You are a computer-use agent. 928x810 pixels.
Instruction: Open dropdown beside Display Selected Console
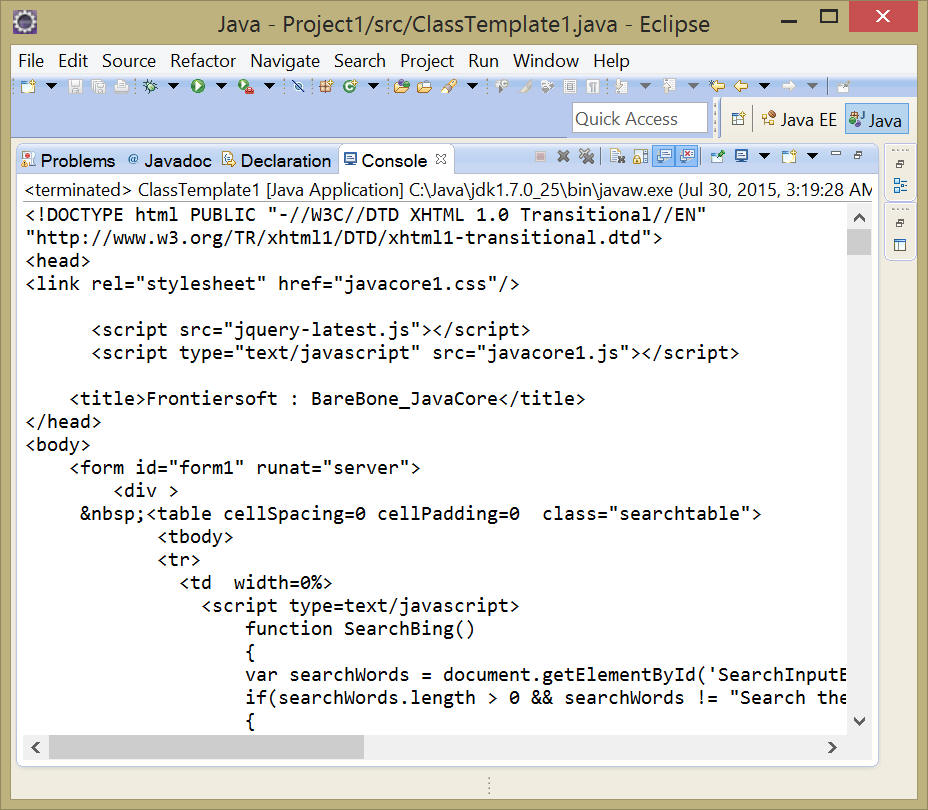[x=764, y=156]
